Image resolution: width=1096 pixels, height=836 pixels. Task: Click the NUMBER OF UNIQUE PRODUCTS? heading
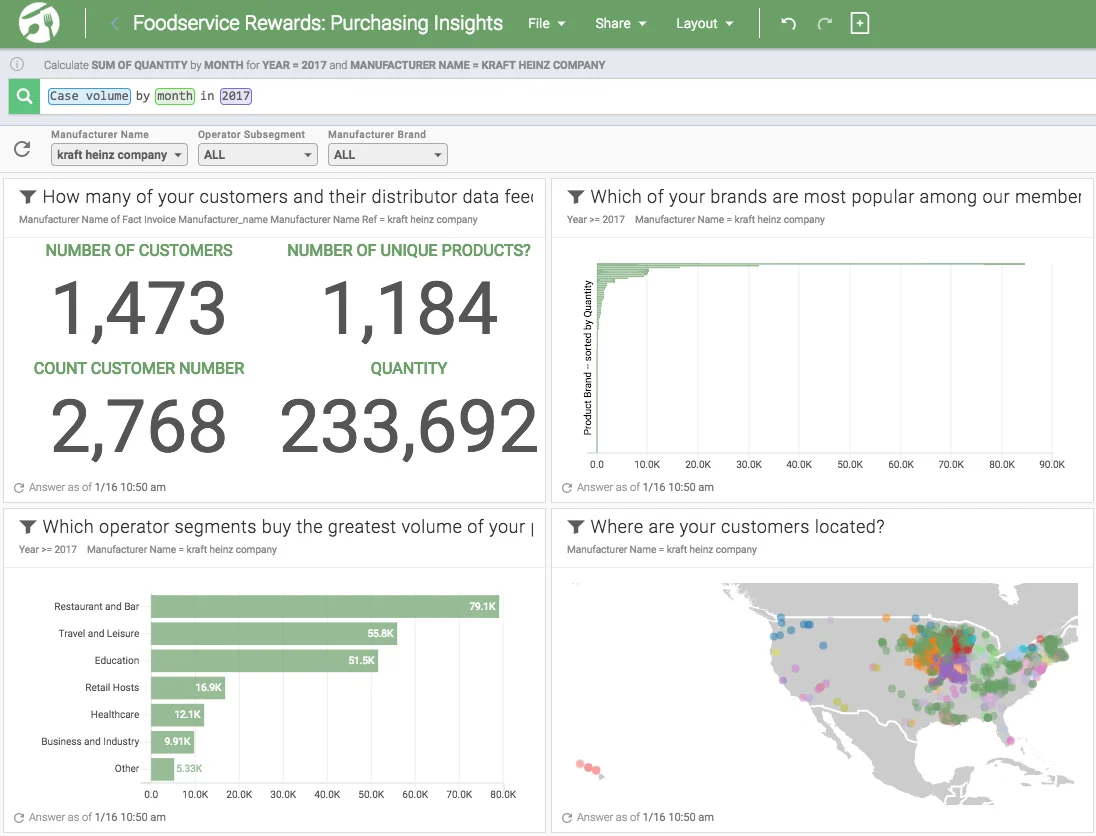[409, 250]
